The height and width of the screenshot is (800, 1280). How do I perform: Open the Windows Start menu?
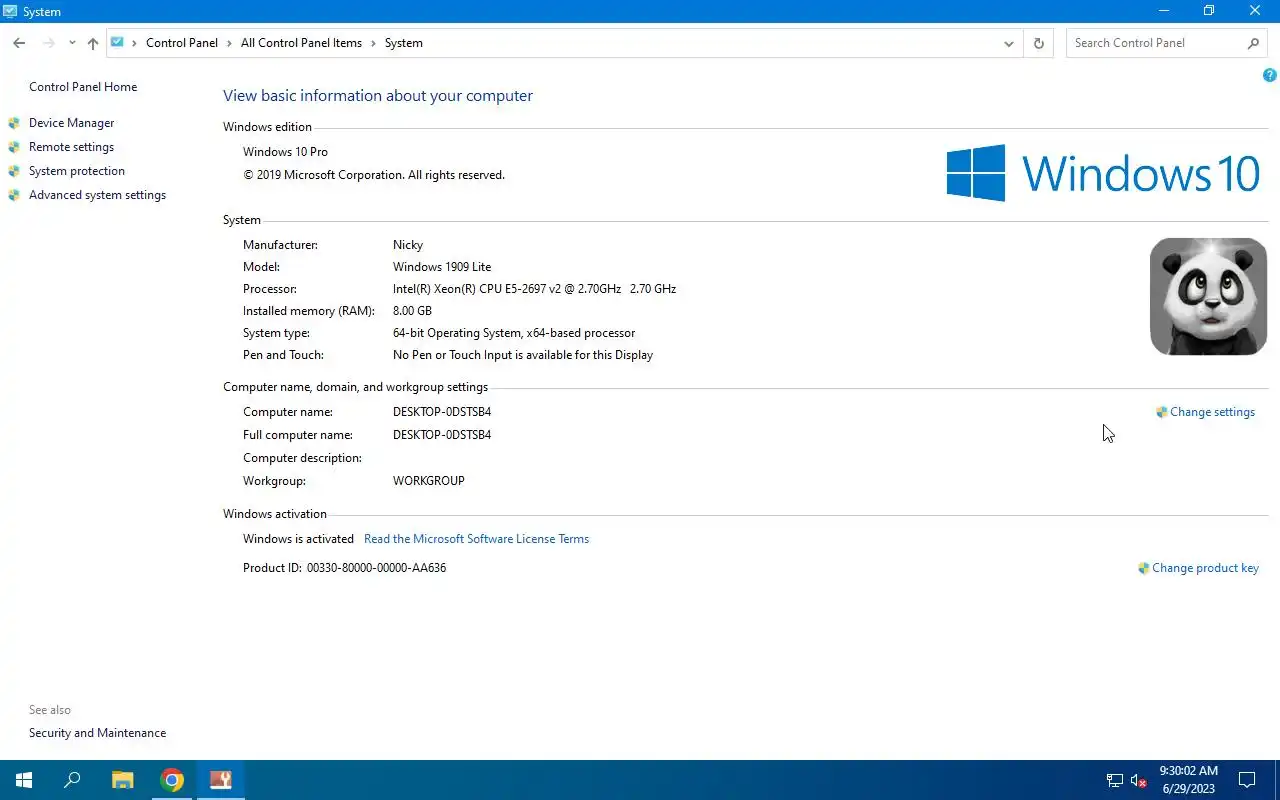pyautogui.click(x=24, y=780)
